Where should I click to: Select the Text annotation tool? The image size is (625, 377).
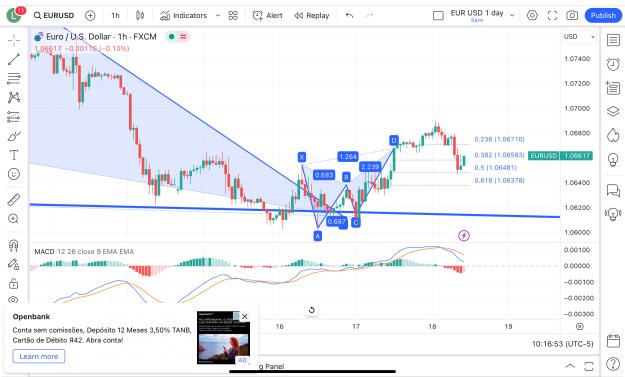point(14,155)
